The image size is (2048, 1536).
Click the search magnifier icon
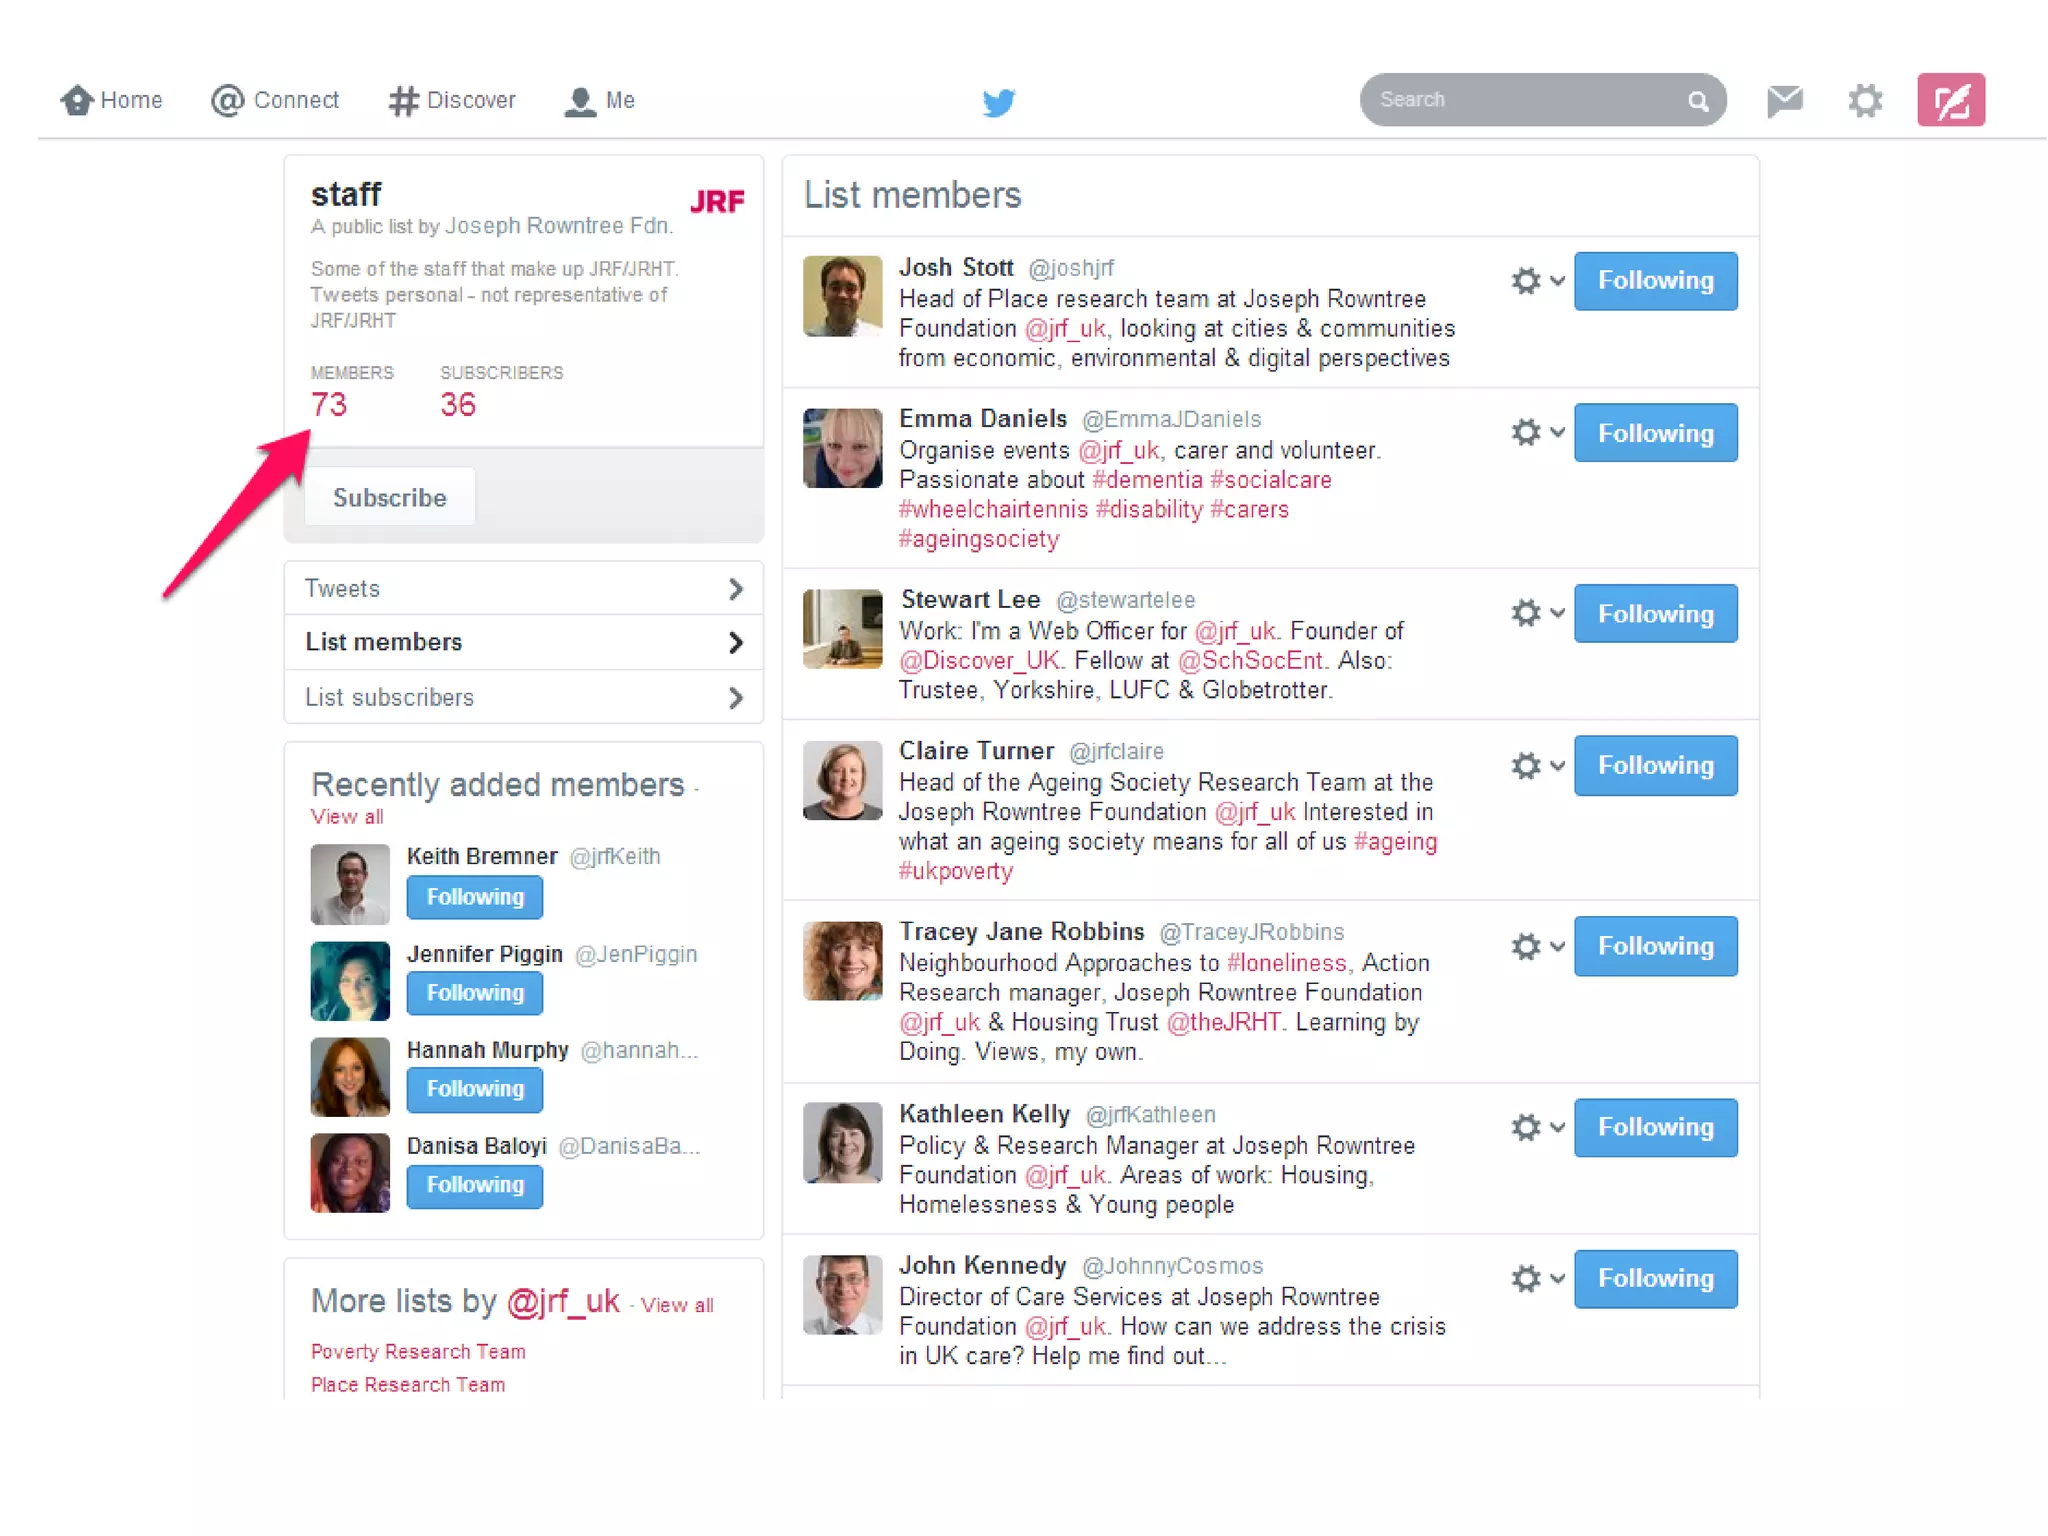(1698, 100)
